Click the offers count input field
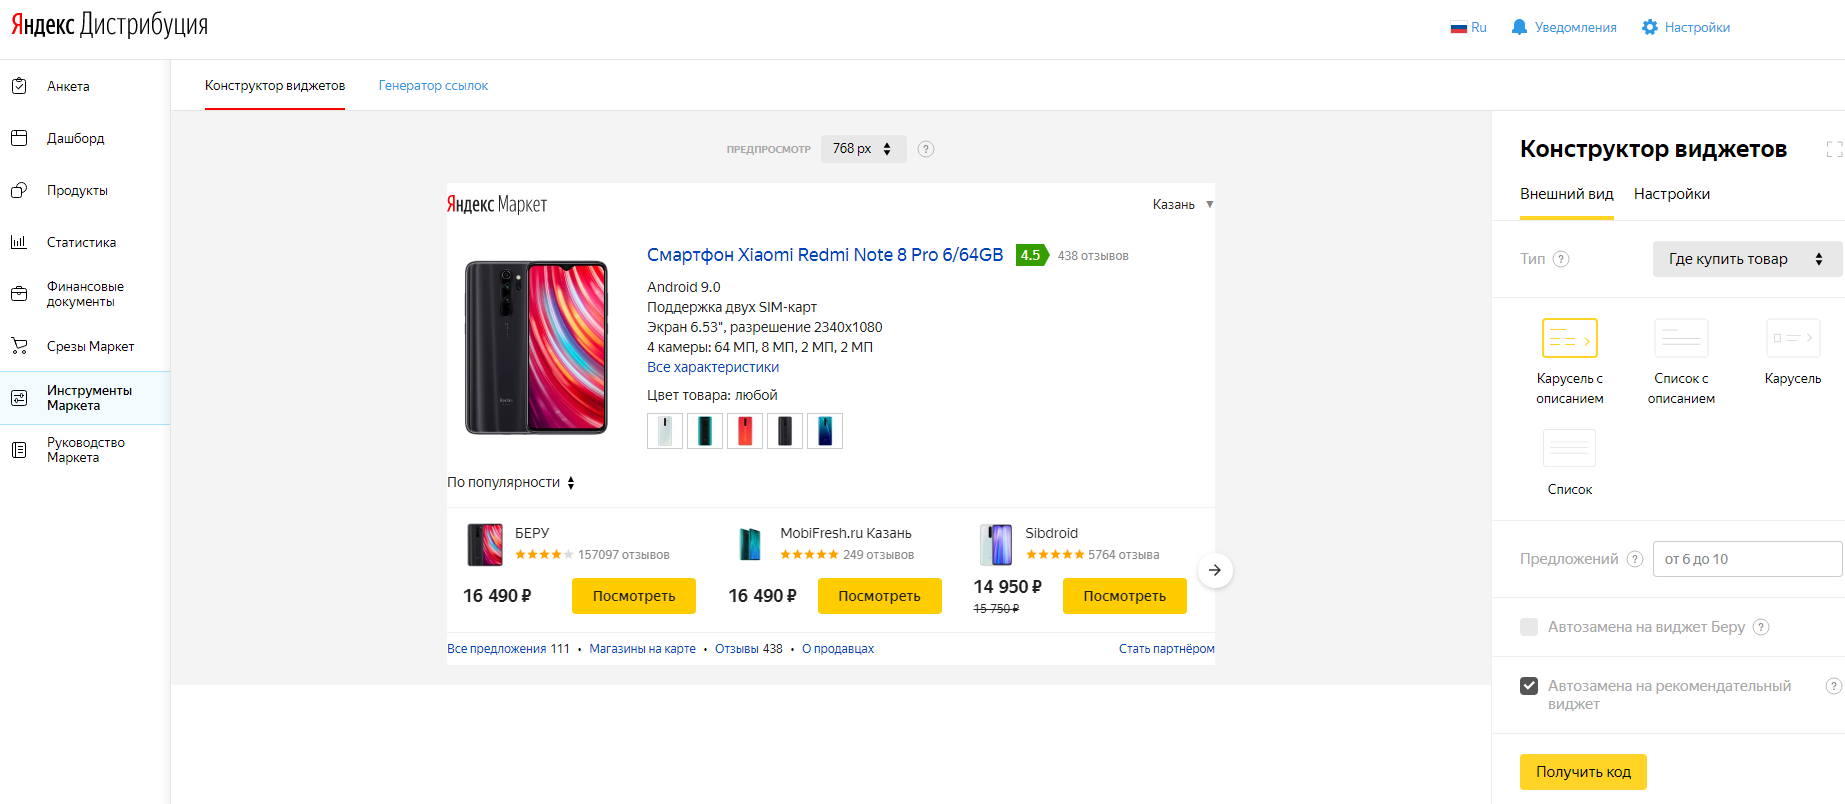The width and height of the screenshot is (1845, 804). [1746, 559]
